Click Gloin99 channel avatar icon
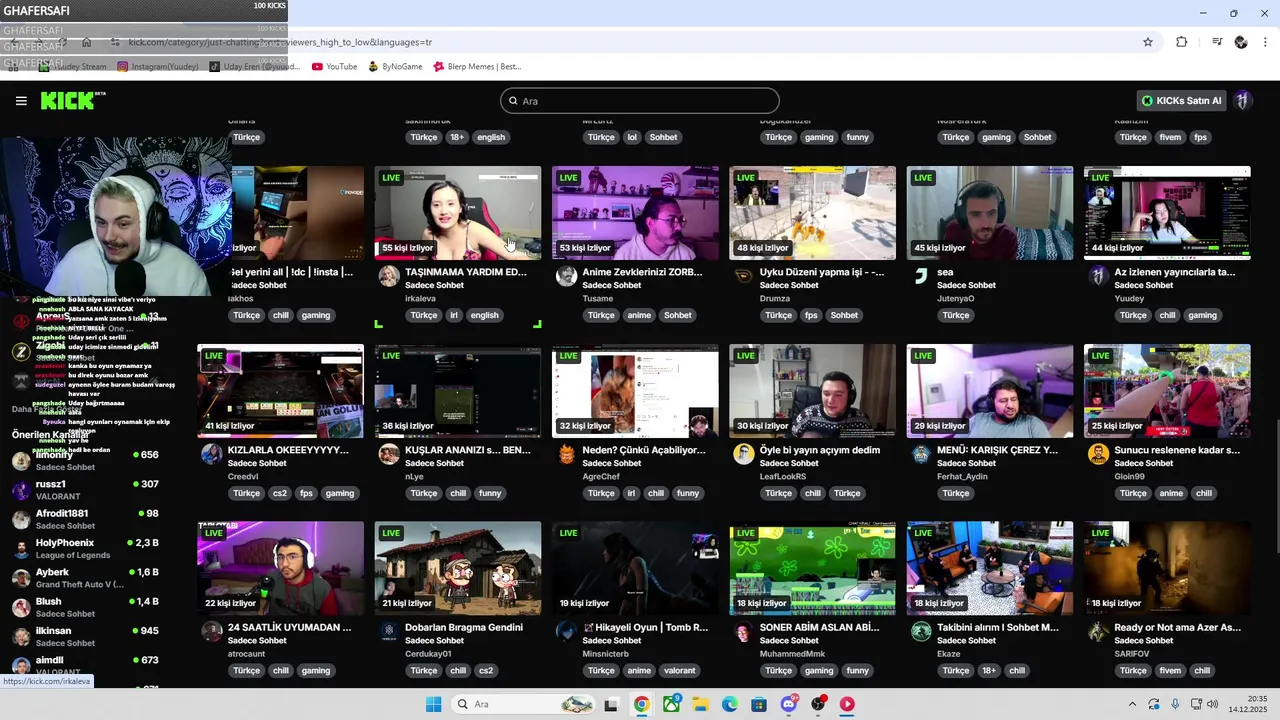 [x=1098, y=455]
